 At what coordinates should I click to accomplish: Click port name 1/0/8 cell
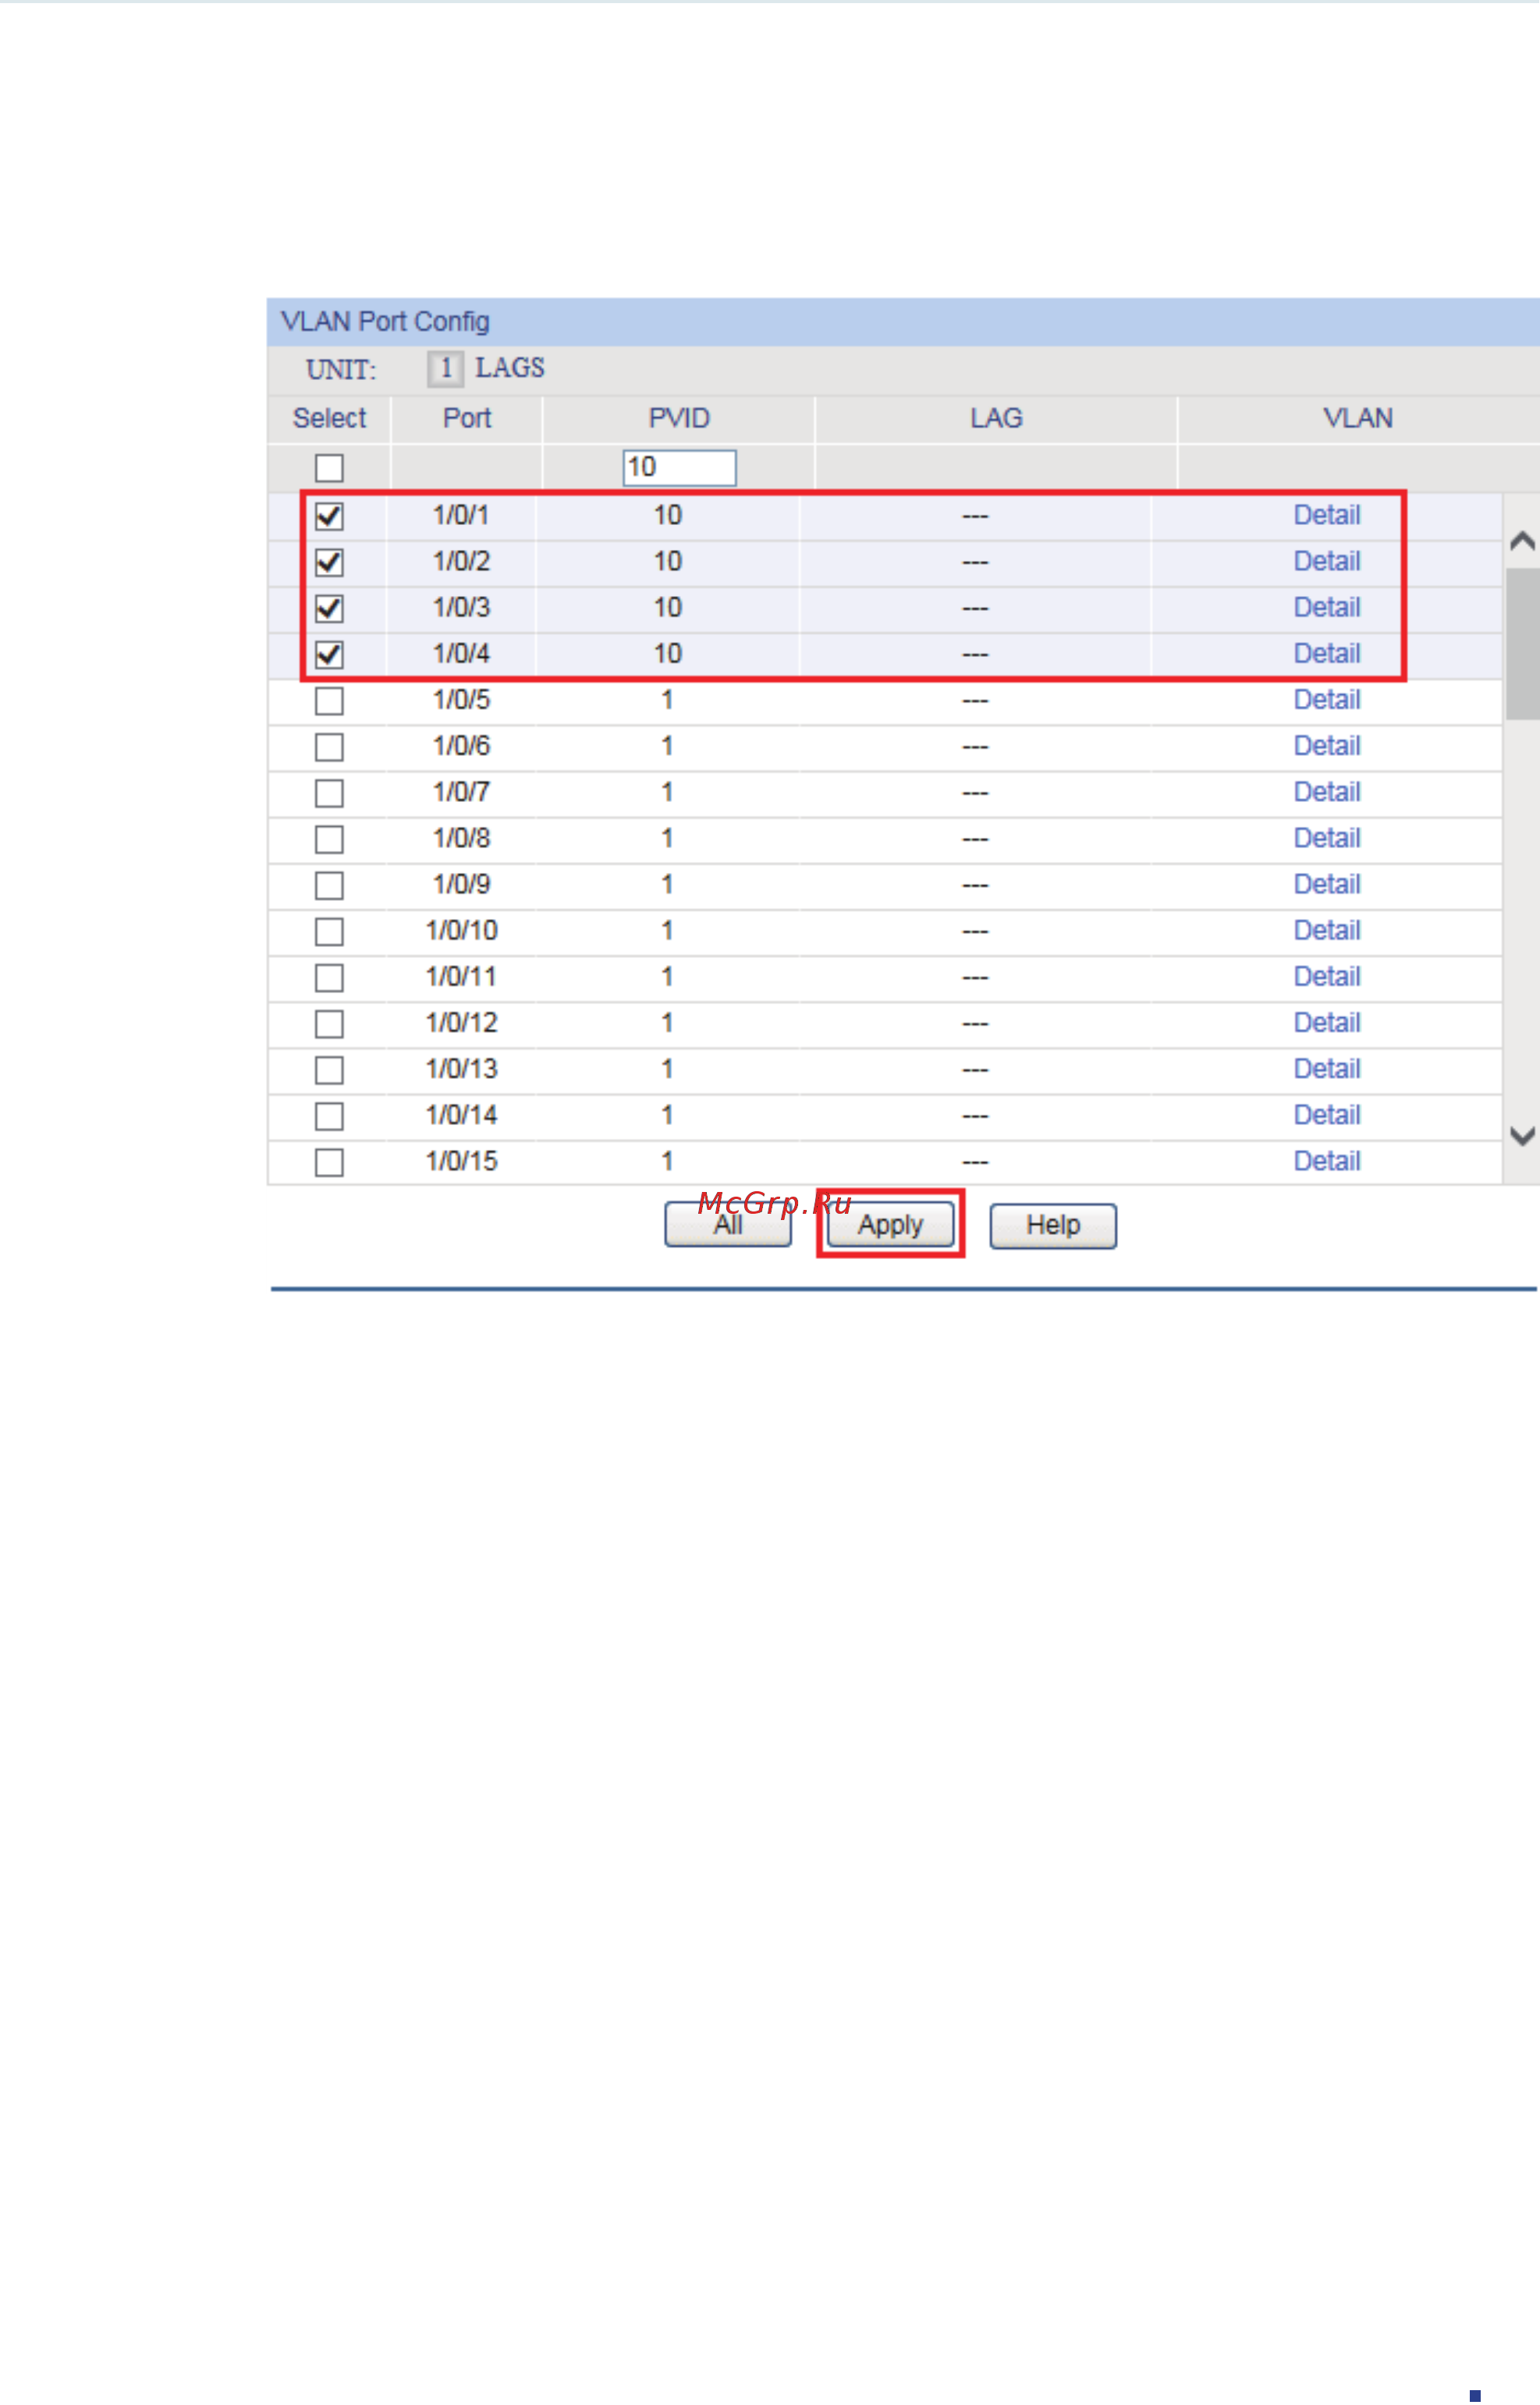[x=461, y=837]
